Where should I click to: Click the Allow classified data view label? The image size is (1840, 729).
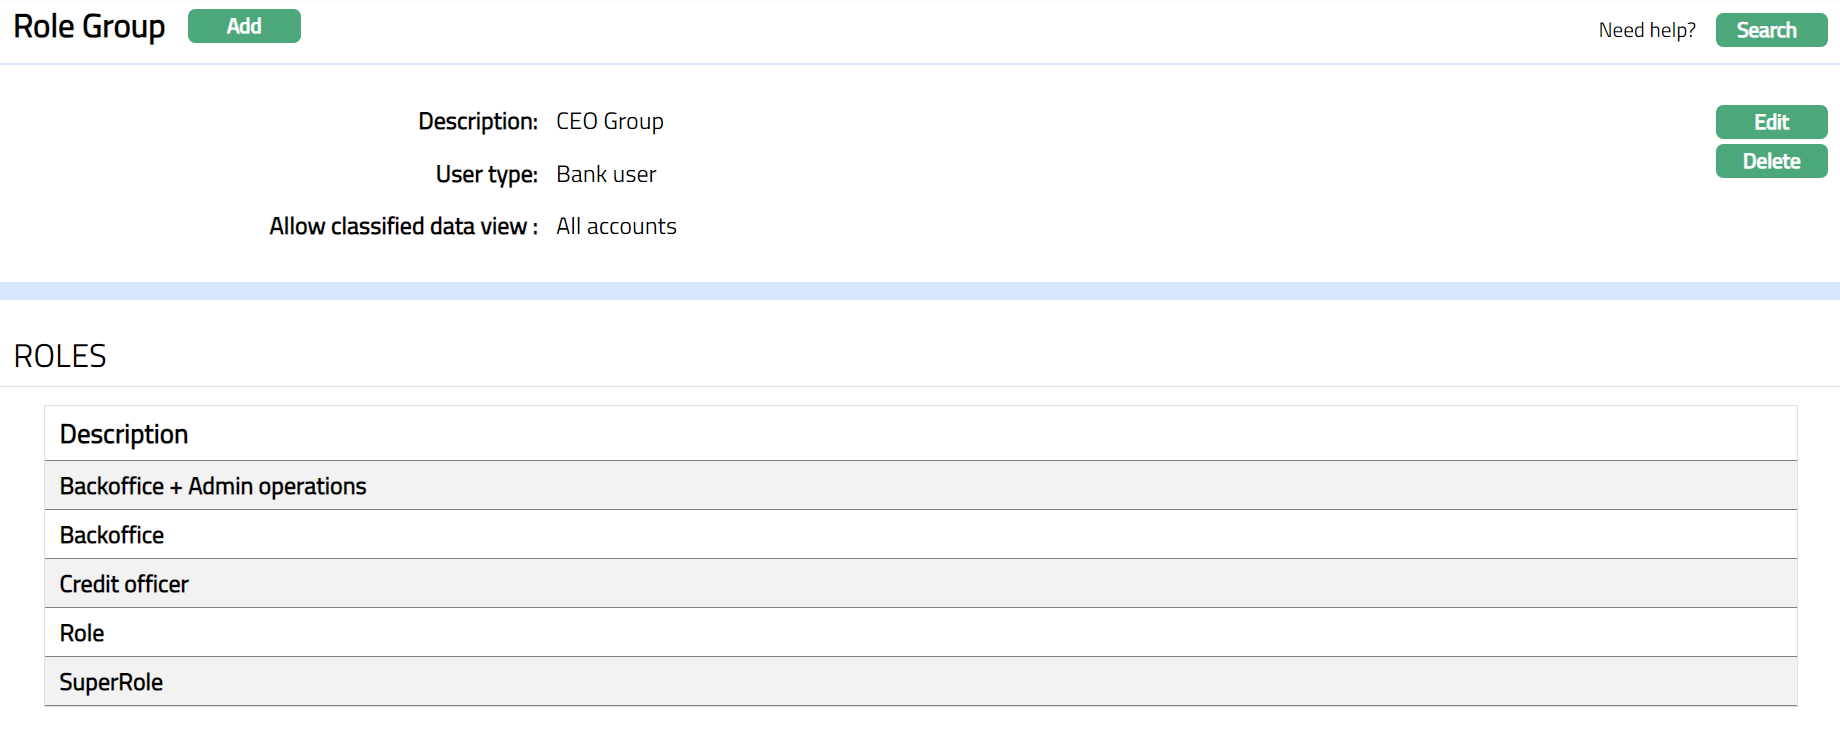pos(402,226)
